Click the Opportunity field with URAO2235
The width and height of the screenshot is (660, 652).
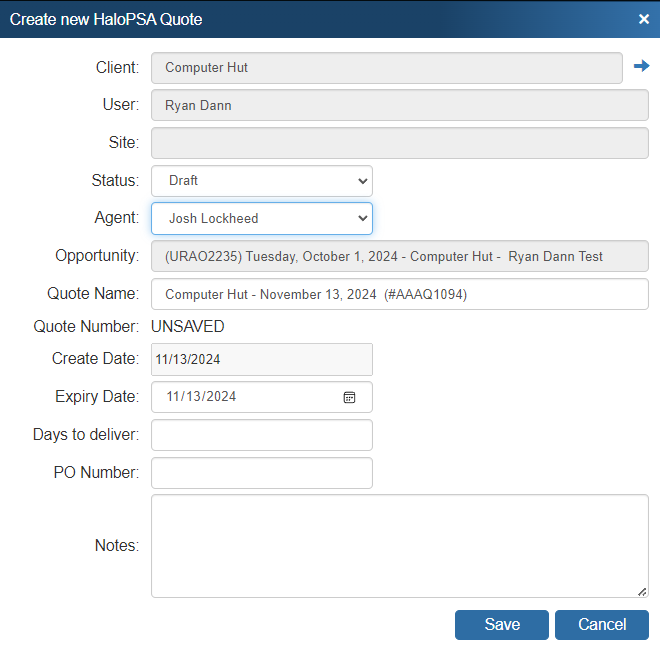399,256
